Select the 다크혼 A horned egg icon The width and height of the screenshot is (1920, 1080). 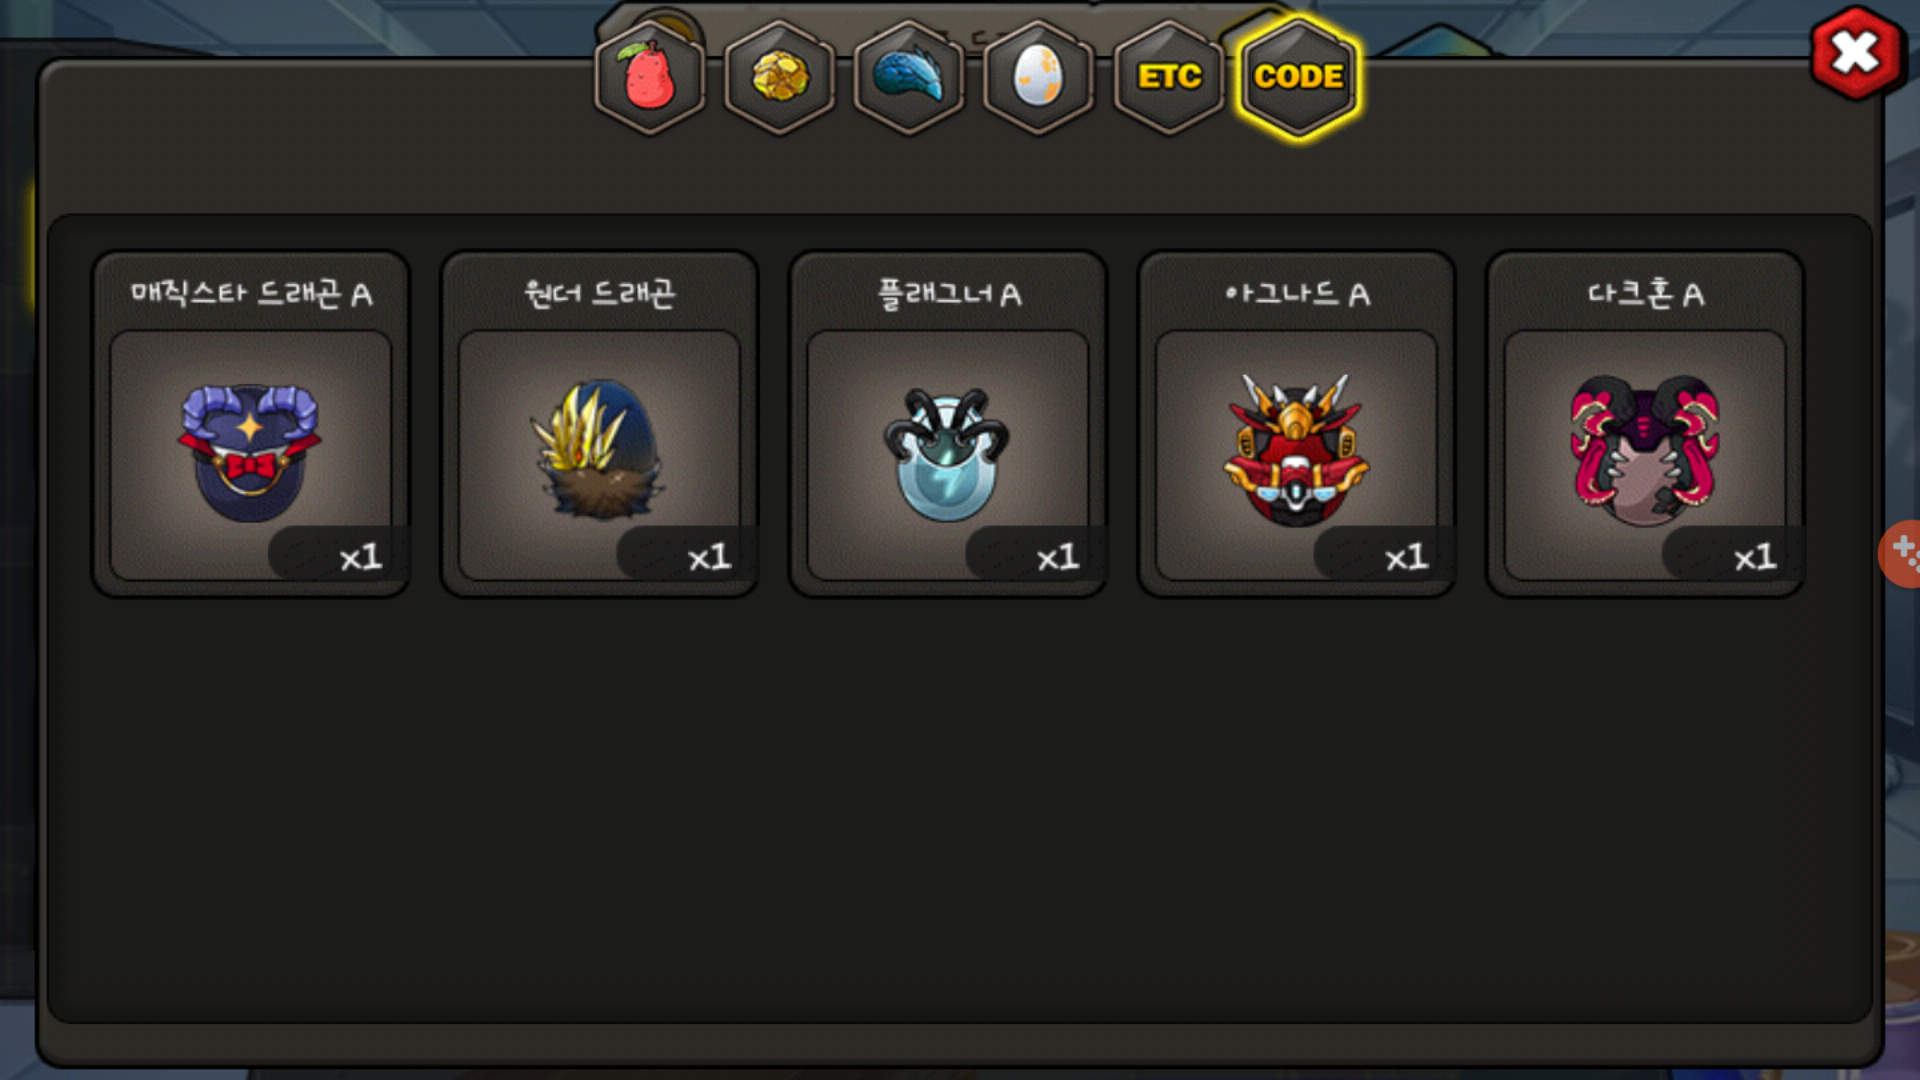tap(1645, 451)
